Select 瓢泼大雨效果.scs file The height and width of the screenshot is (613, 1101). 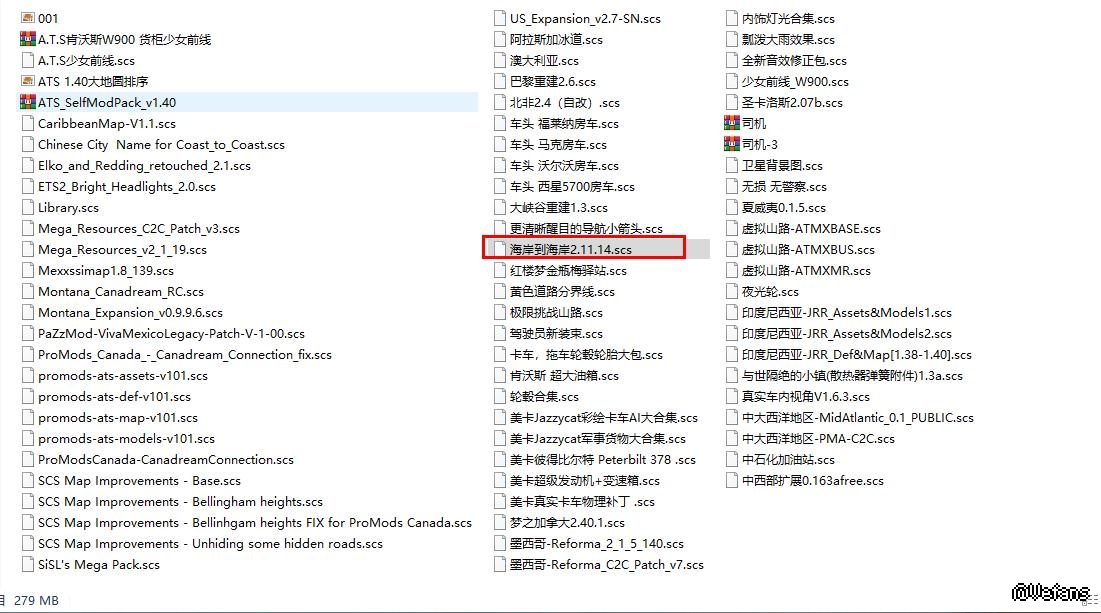point(788,39)
